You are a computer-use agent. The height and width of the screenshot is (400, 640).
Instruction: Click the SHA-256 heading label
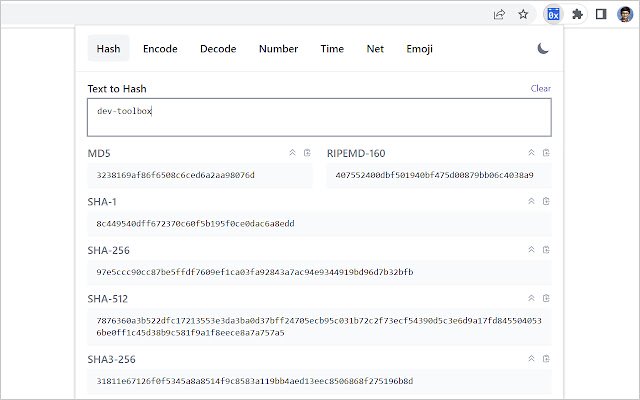[109, 250]
